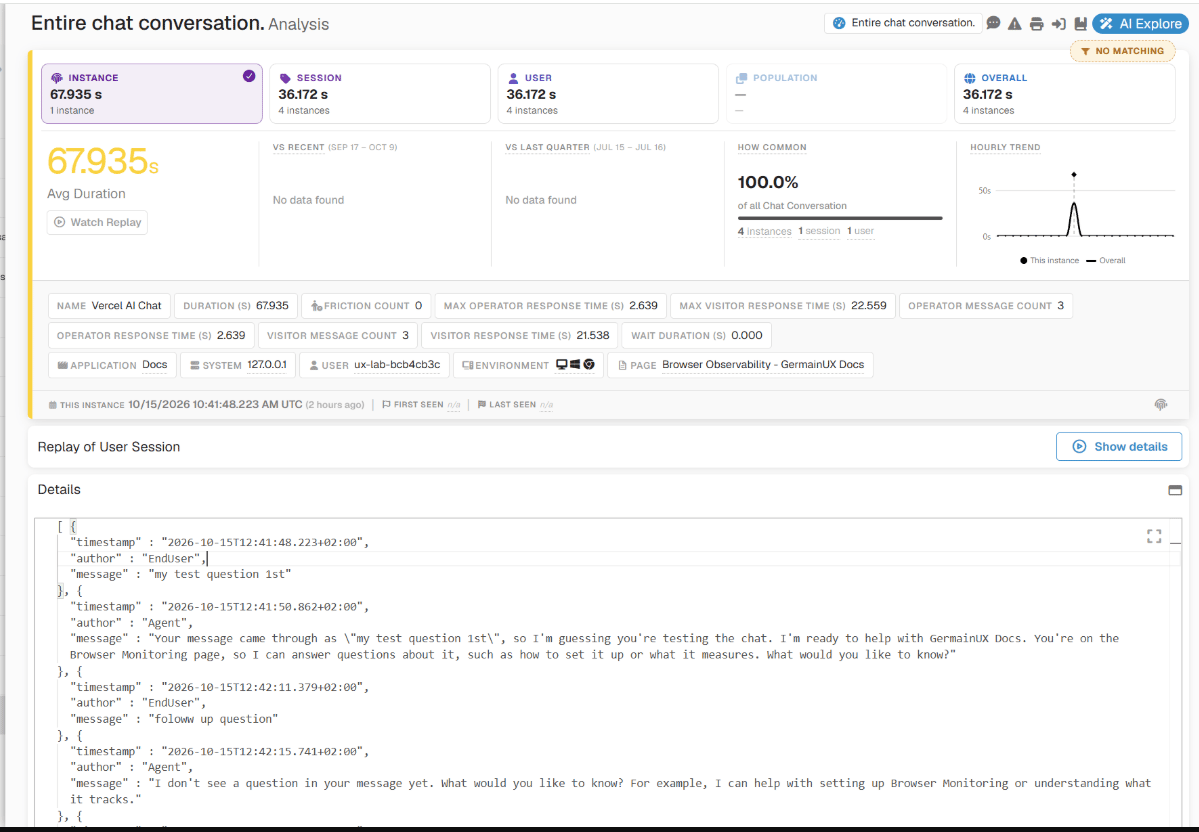Click the Watch Replay button
This screenshot has width=1199, height=832.
pos(97,223)
